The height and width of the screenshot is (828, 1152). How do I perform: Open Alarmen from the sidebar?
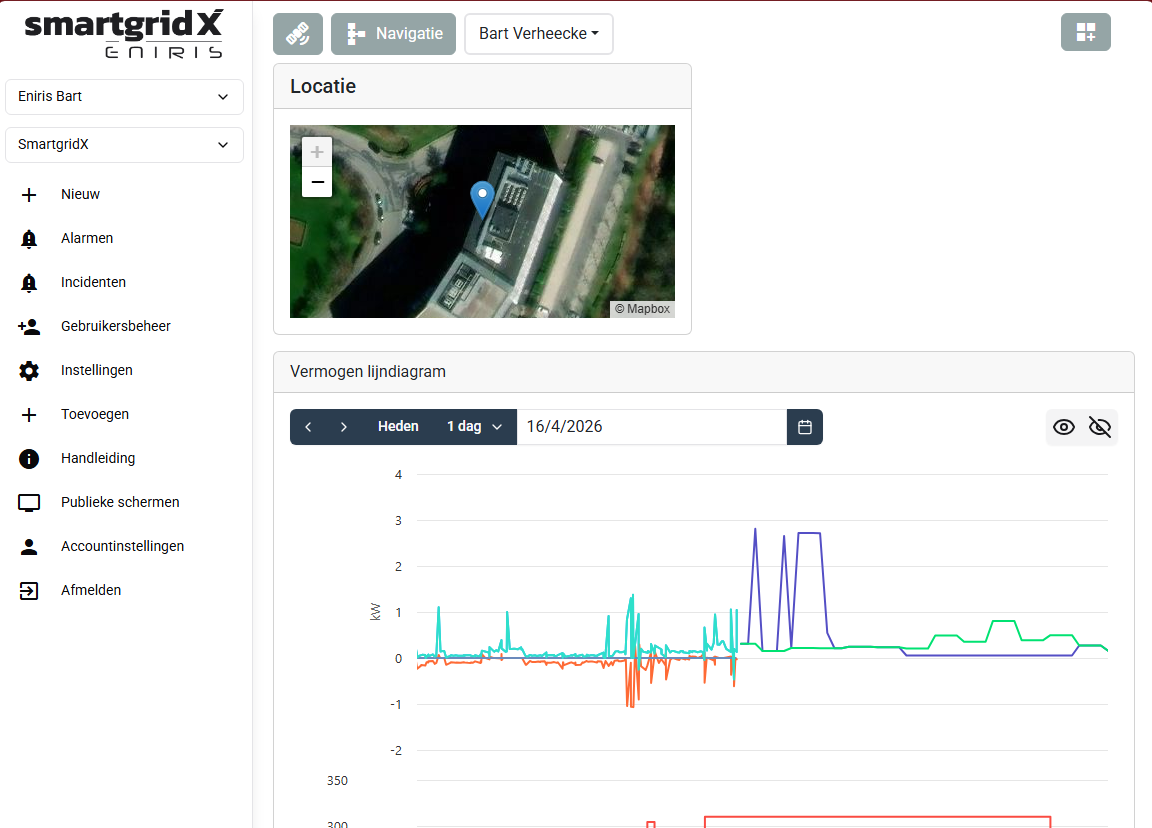click(87, 238)
